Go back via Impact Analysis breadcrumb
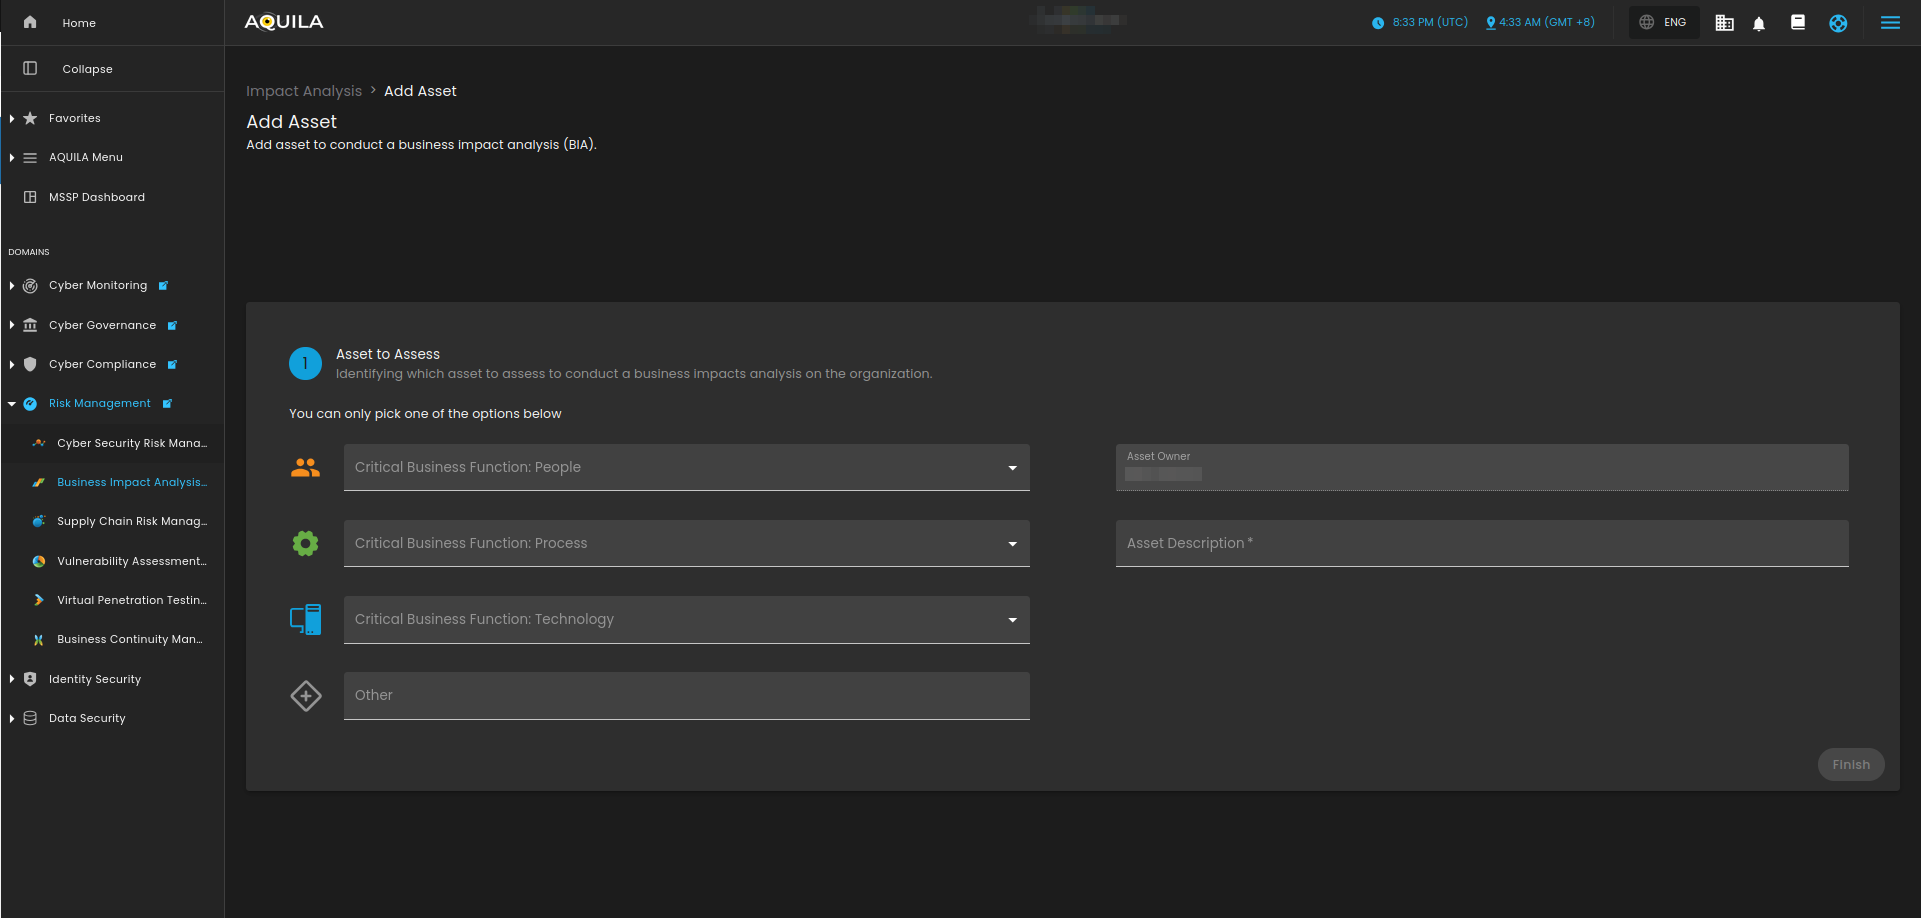The width and height of the screenshot is (1921, 918). [304, 91]
